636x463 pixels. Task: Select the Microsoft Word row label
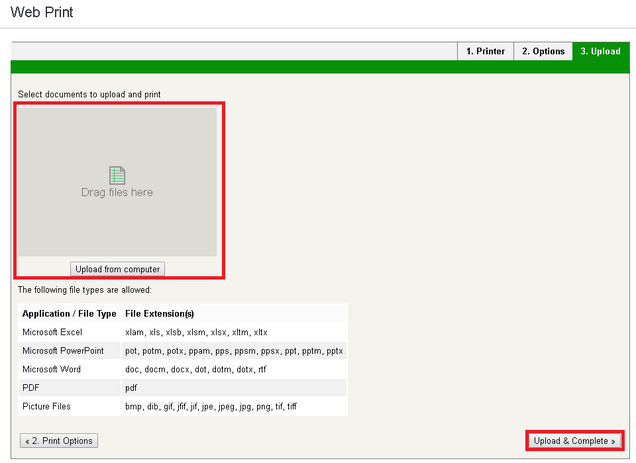[52, 369]
